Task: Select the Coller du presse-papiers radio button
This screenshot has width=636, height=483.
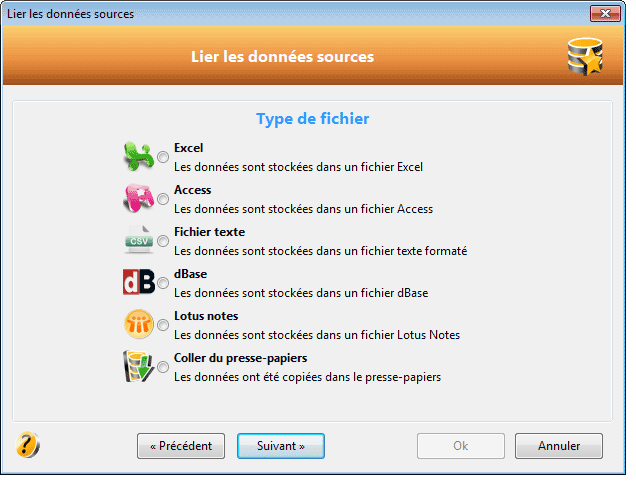Action: (163, 367)
